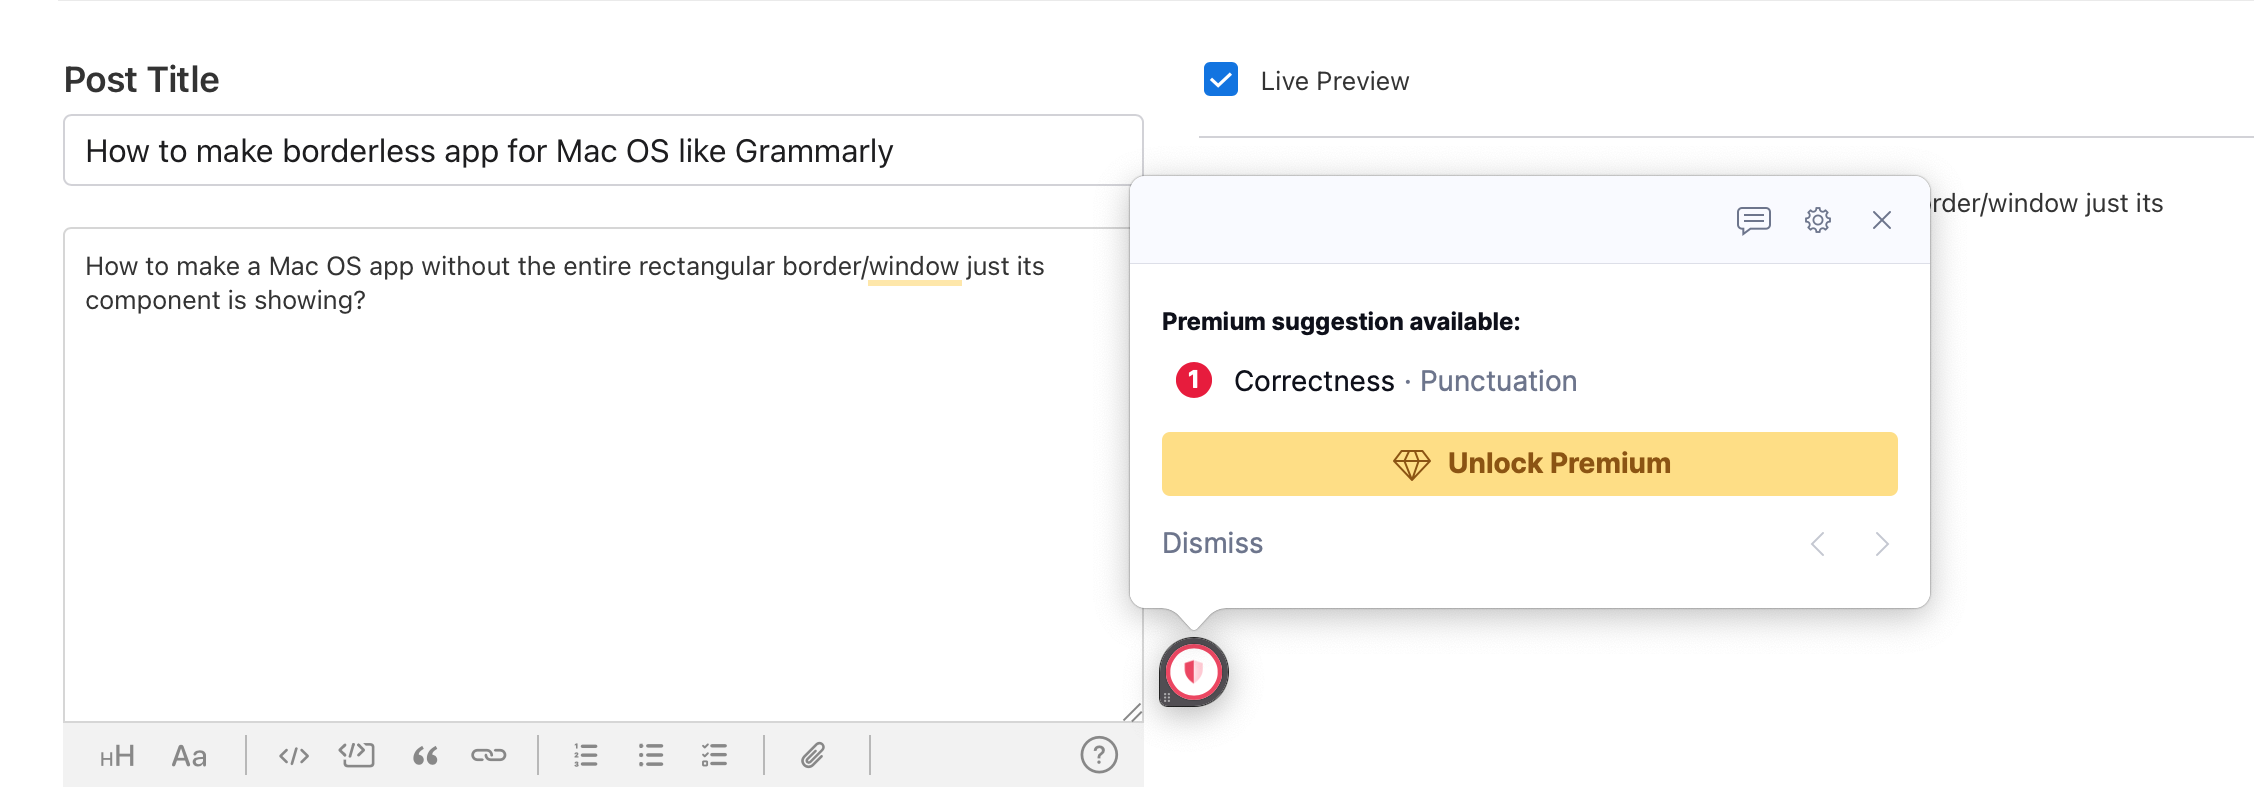Go to previous Grammarly suggestion
Viewport: 2254px width, 798px height.
[x=1818, y=544]
